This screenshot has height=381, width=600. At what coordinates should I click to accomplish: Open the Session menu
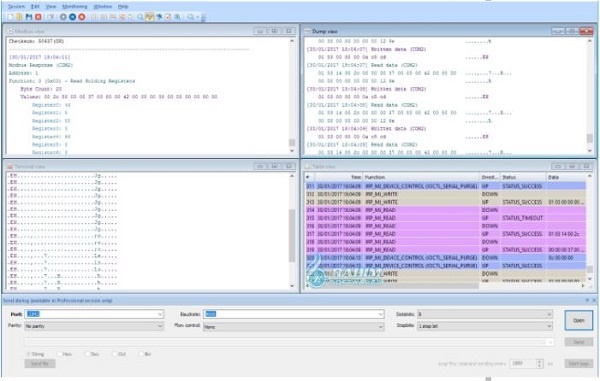(16, 7)
